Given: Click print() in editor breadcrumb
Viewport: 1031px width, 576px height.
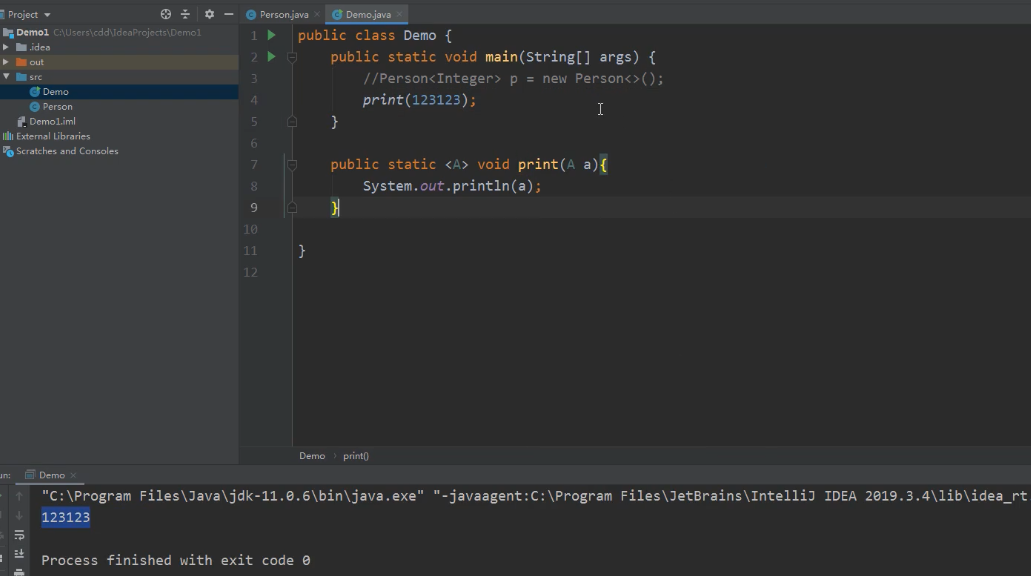Looking at the screenshot, I should click(356, 456).
